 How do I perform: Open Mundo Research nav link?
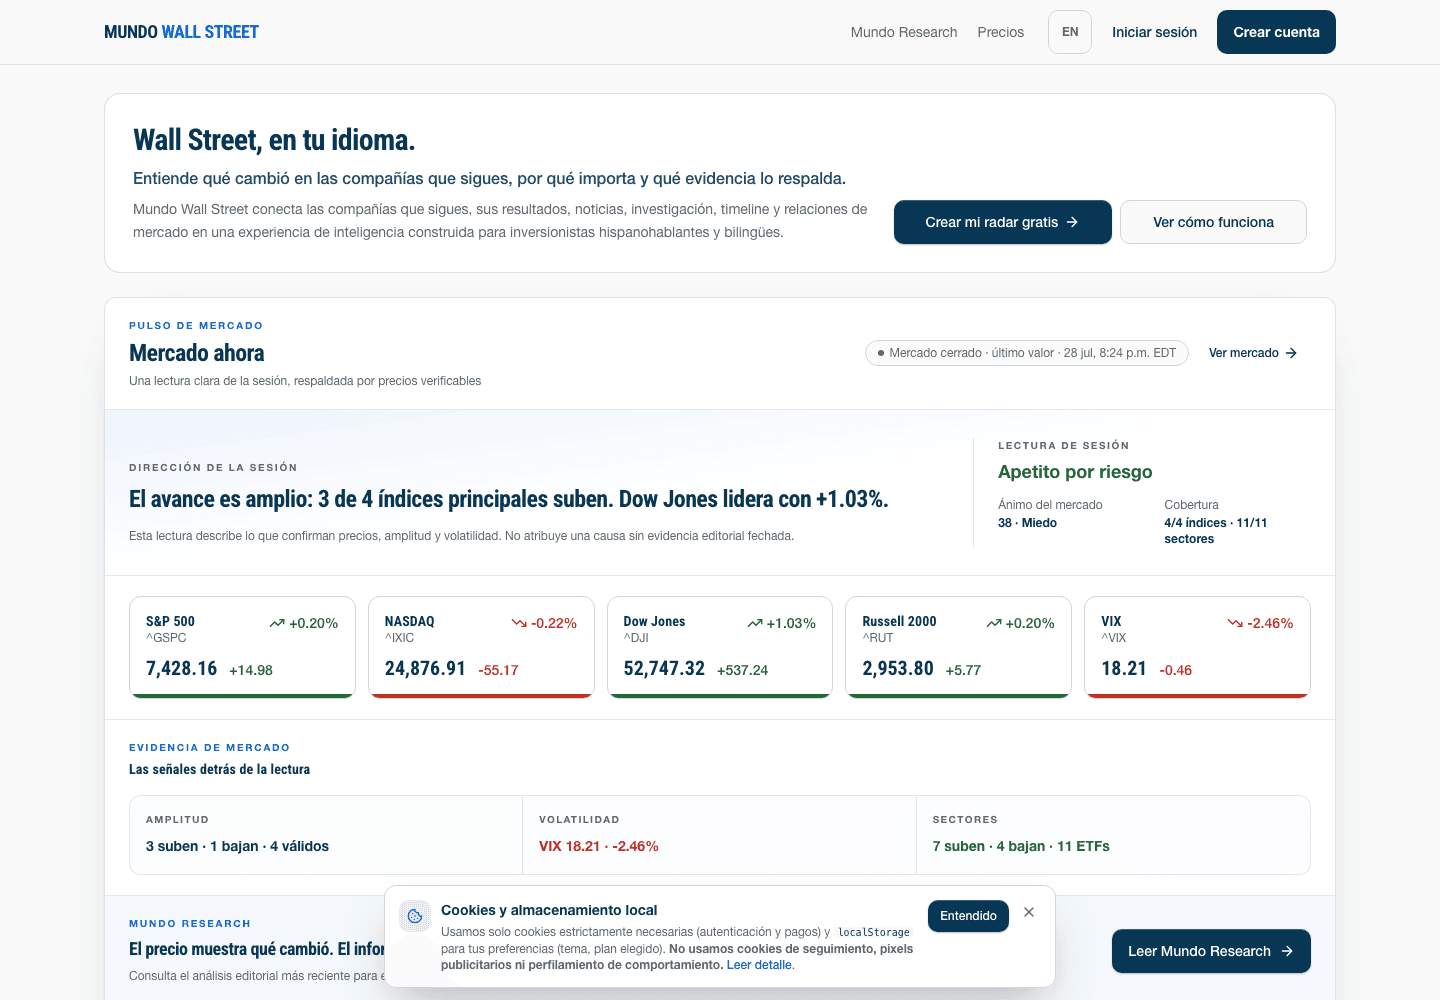[904, 32]
